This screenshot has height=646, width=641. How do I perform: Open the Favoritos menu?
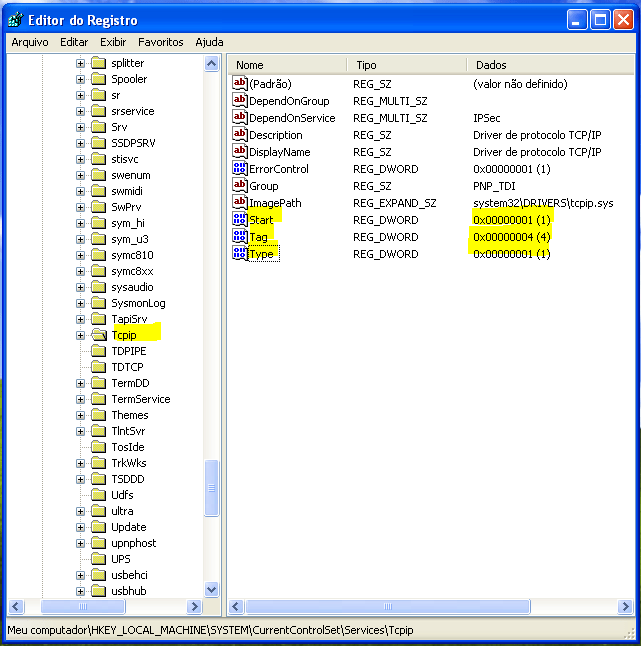coord(160,42)
